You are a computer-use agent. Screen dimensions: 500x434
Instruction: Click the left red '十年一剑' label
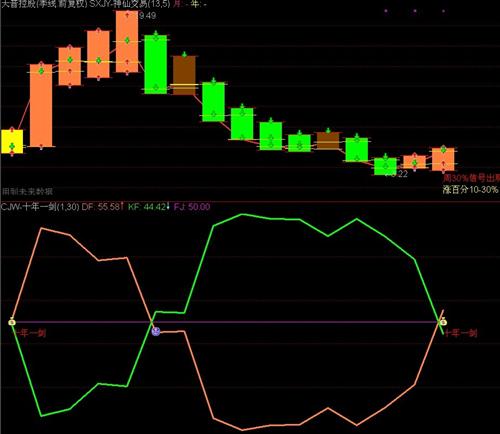[29, 333]
